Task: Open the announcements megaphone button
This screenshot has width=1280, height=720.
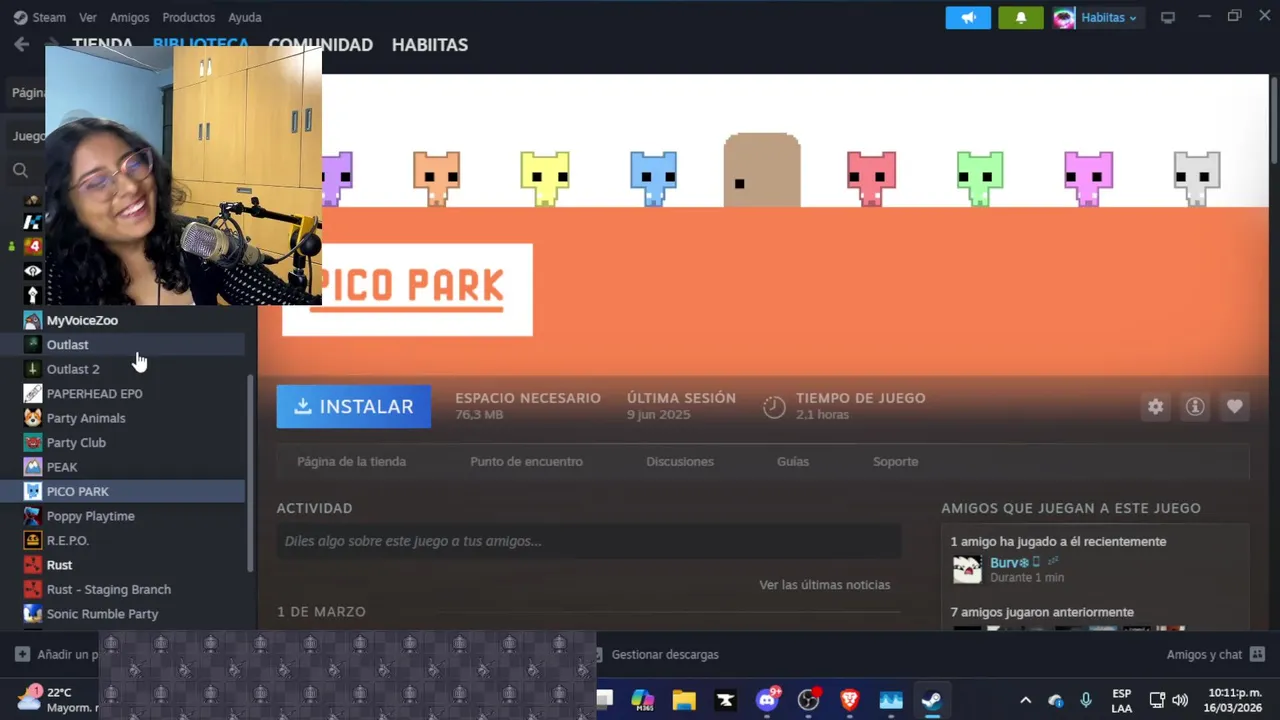Action: coord(968,18)
